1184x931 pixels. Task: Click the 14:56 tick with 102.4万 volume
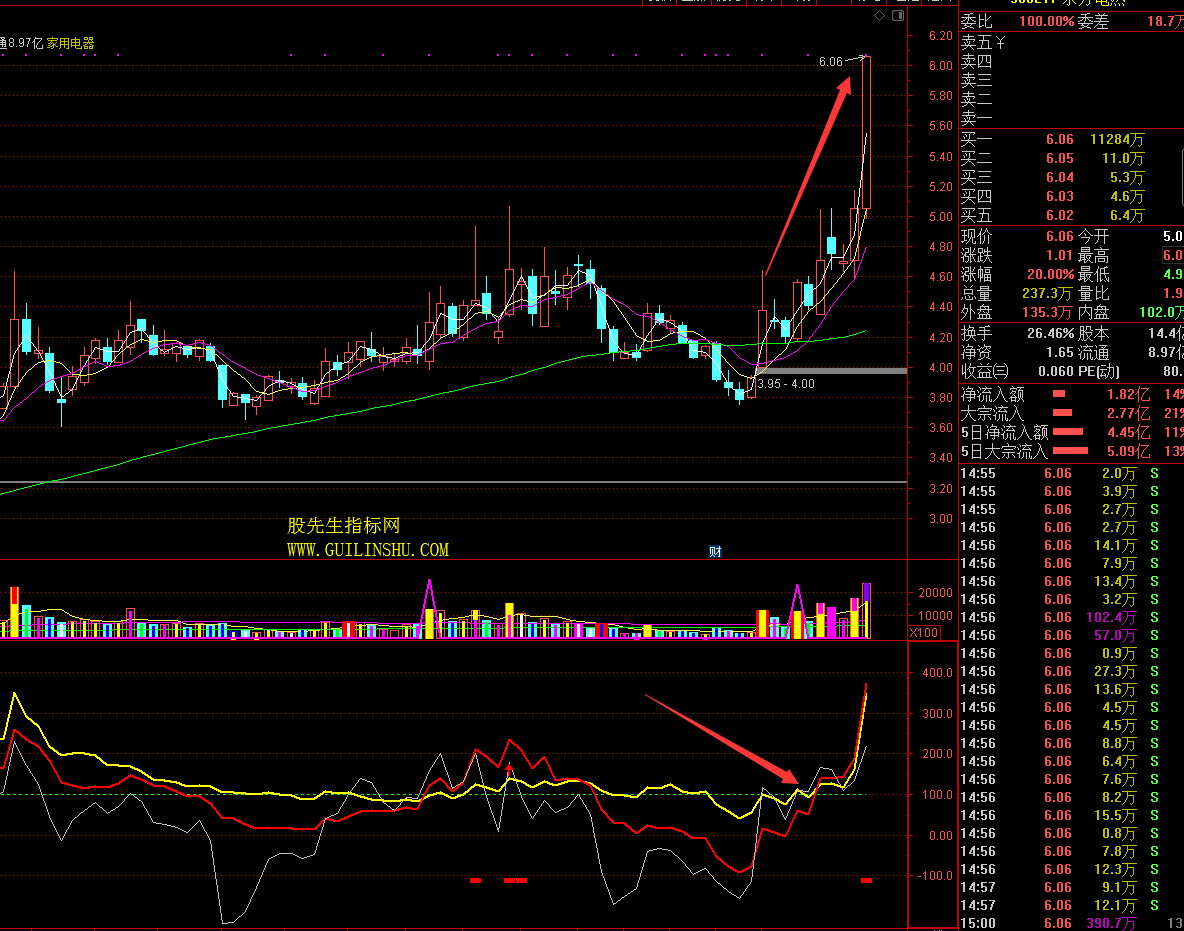(x=1071, y=617)
